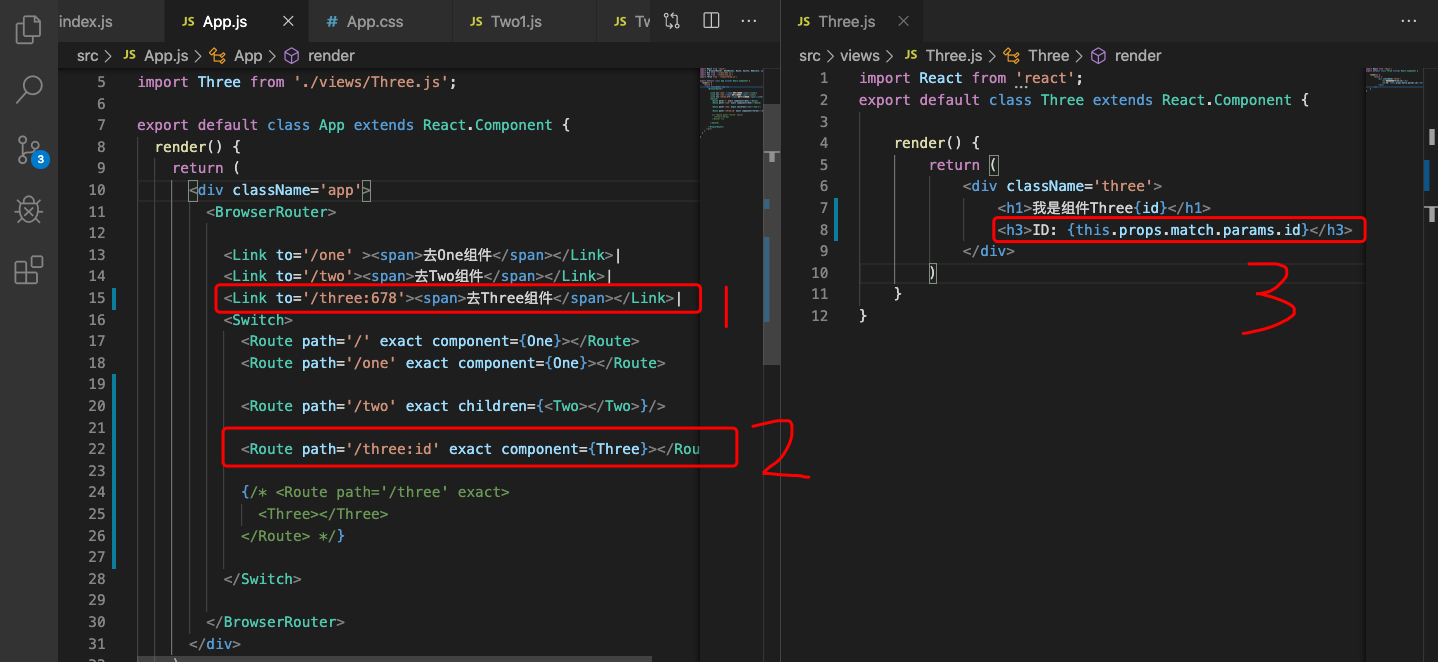Click Route path='/' exact line

[x=440, y=341]
